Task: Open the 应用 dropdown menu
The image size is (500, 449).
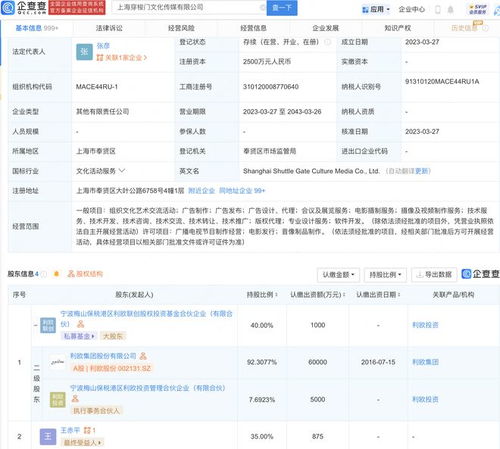Action: click(x=376, y=9)
